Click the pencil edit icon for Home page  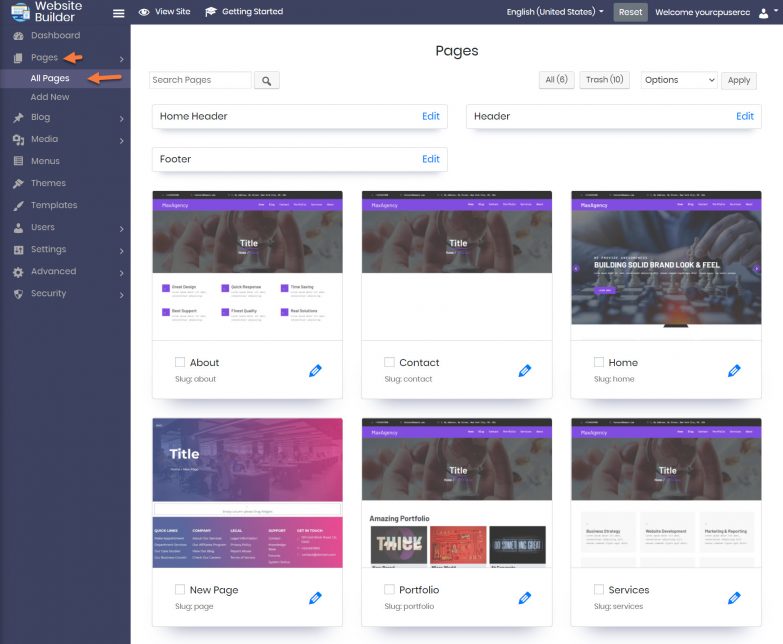pos(734,371)
